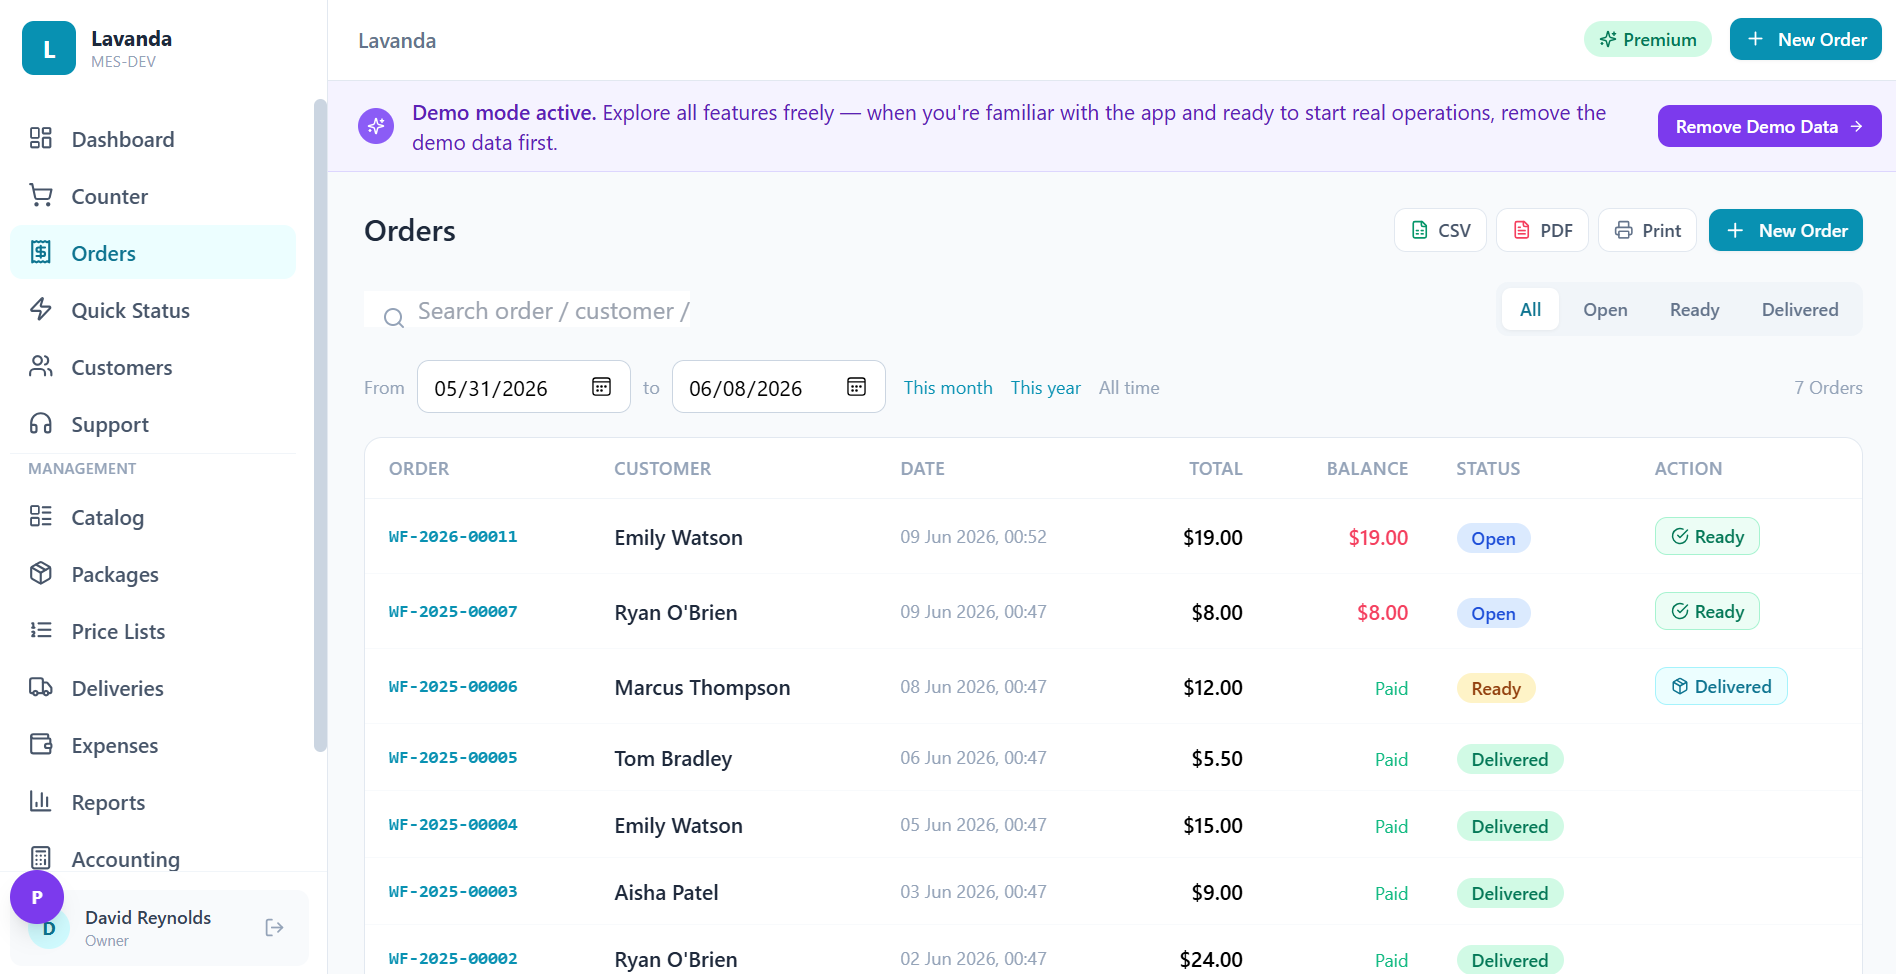Select the Ready filter tab
The image size is (1896, 974).
click(x=1695, y=309)
